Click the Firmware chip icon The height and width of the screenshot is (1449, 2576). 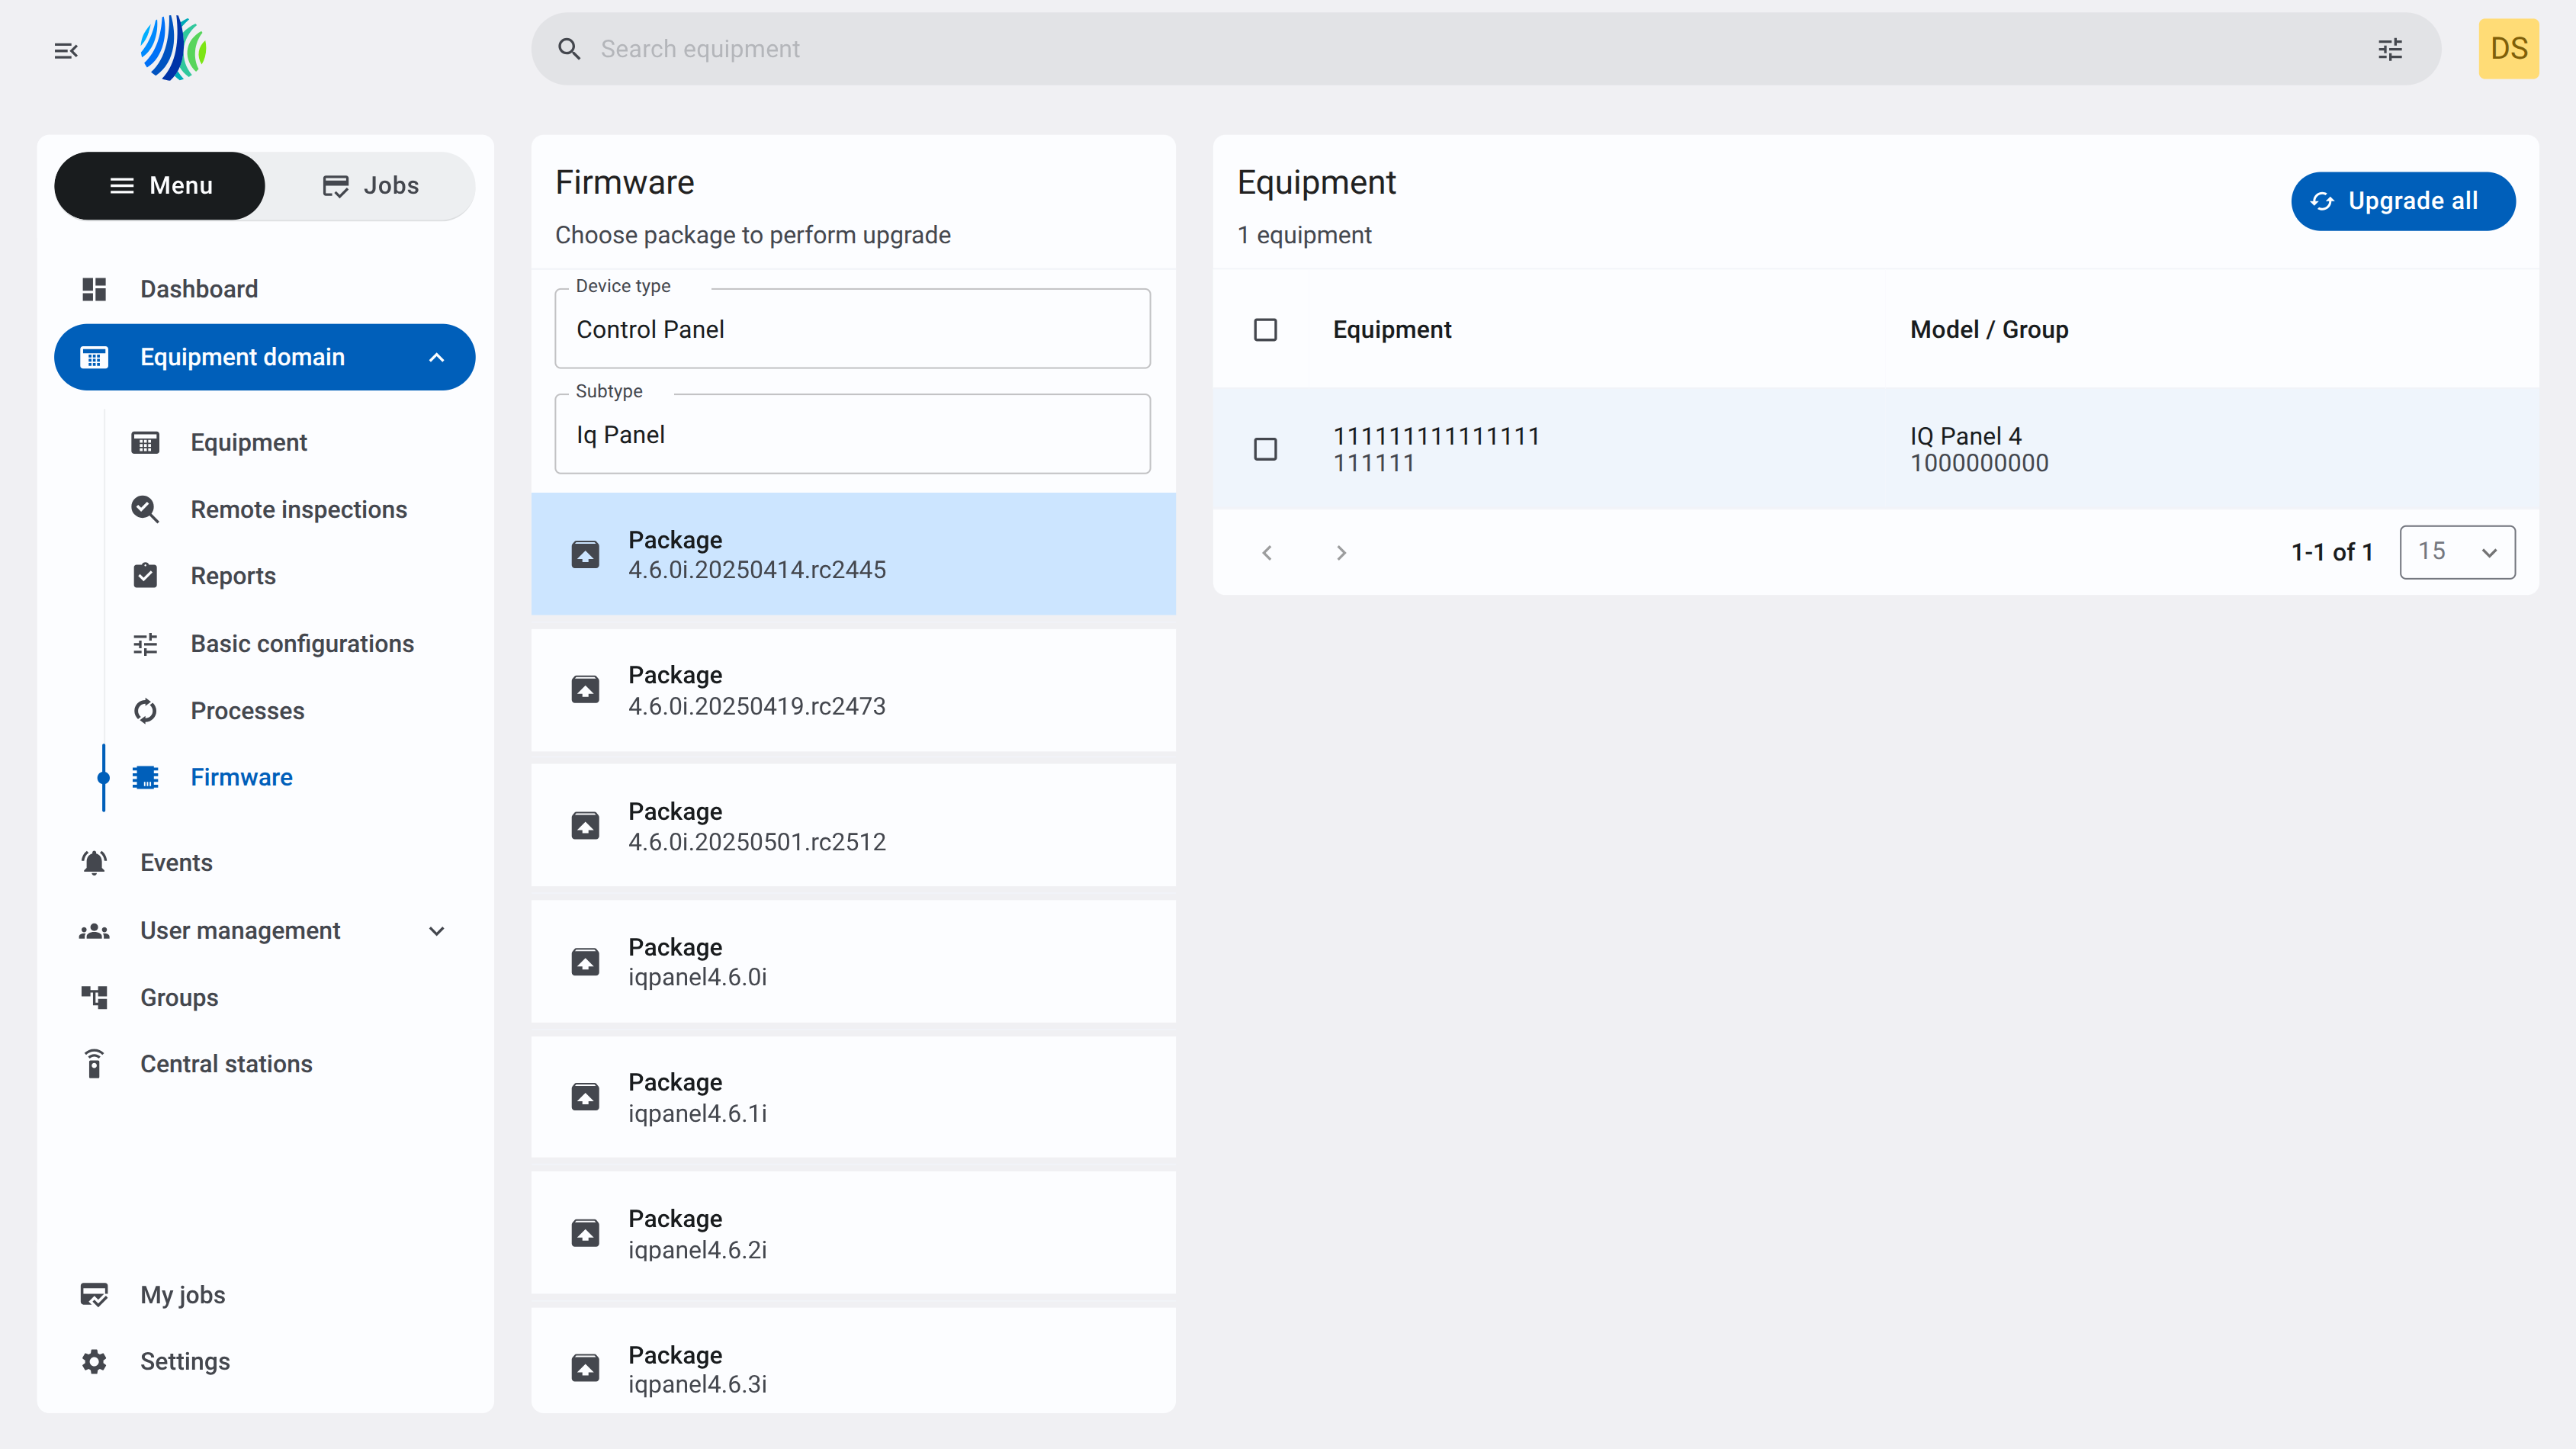point(145,777)
